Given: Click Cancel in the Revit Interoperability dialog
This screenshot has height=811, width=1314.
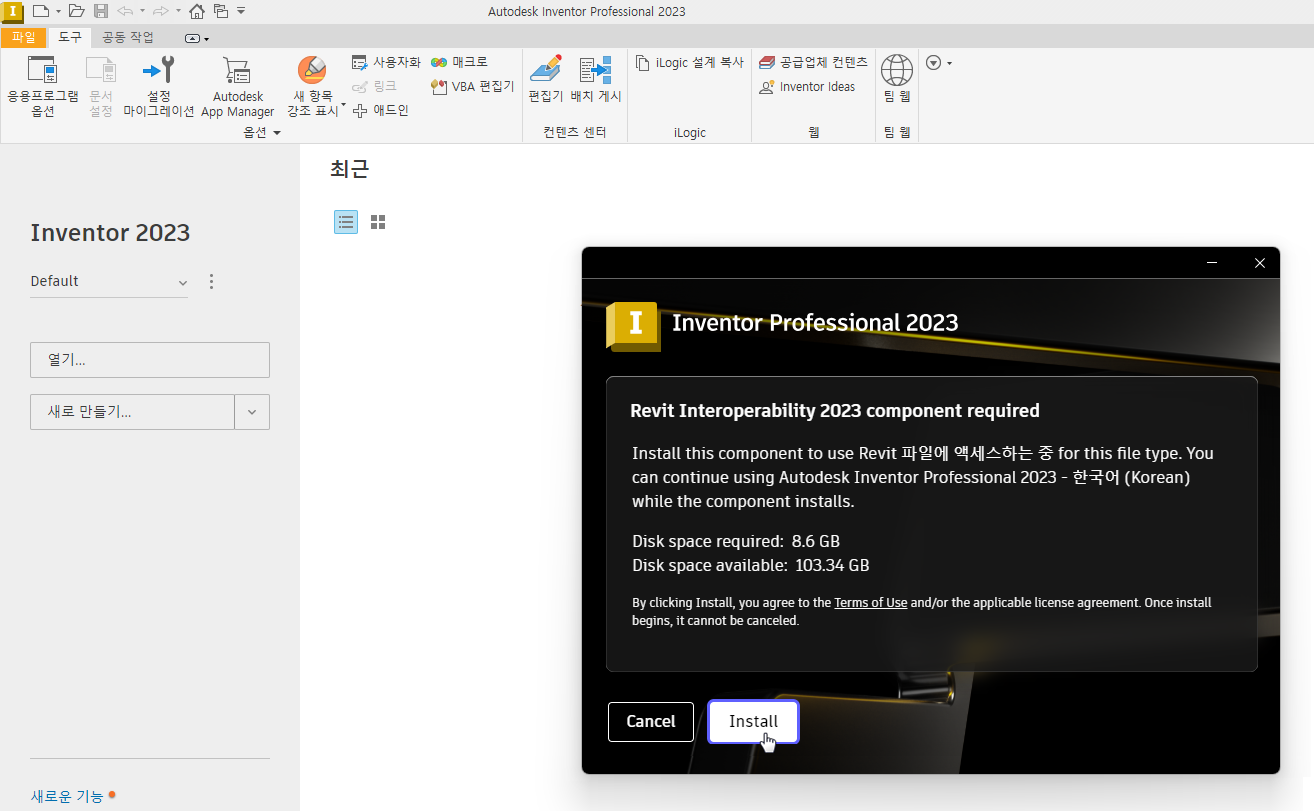Looking at the screenshot, I should click(x=651, y=721).
